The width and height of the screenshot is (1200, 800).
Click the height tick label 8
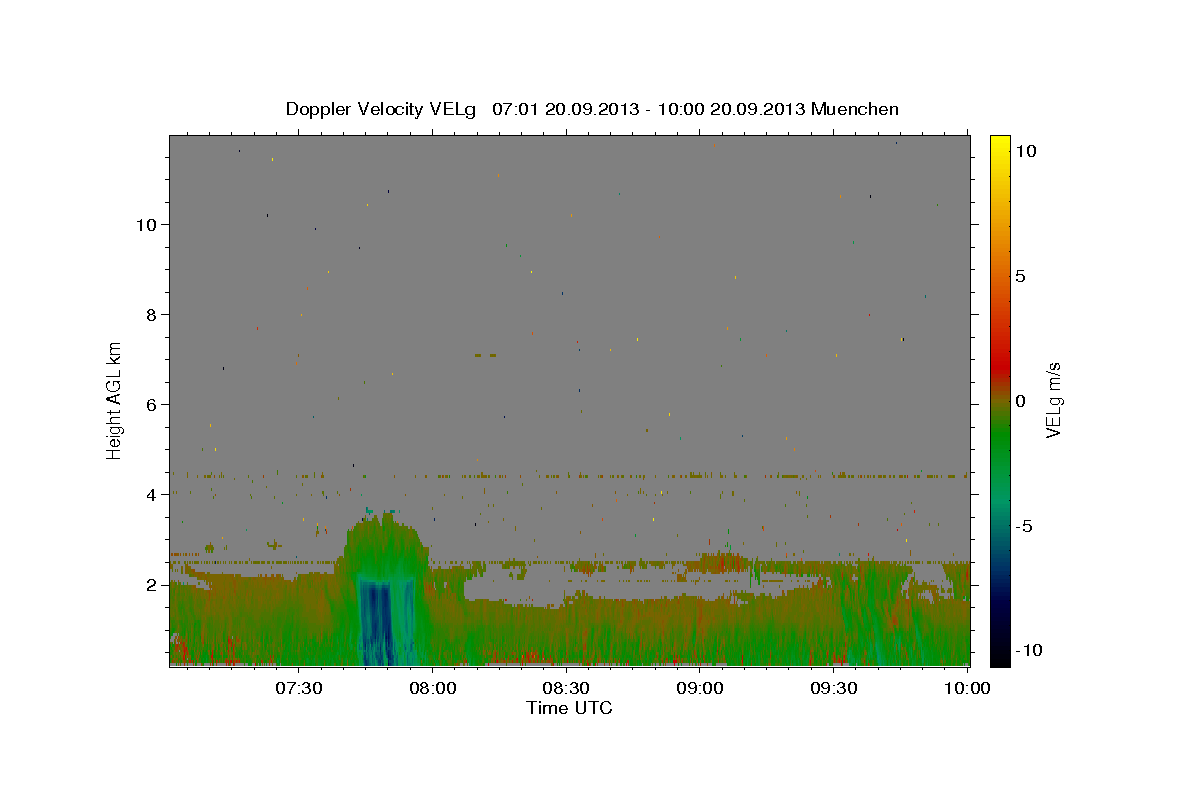pos(152,315)
